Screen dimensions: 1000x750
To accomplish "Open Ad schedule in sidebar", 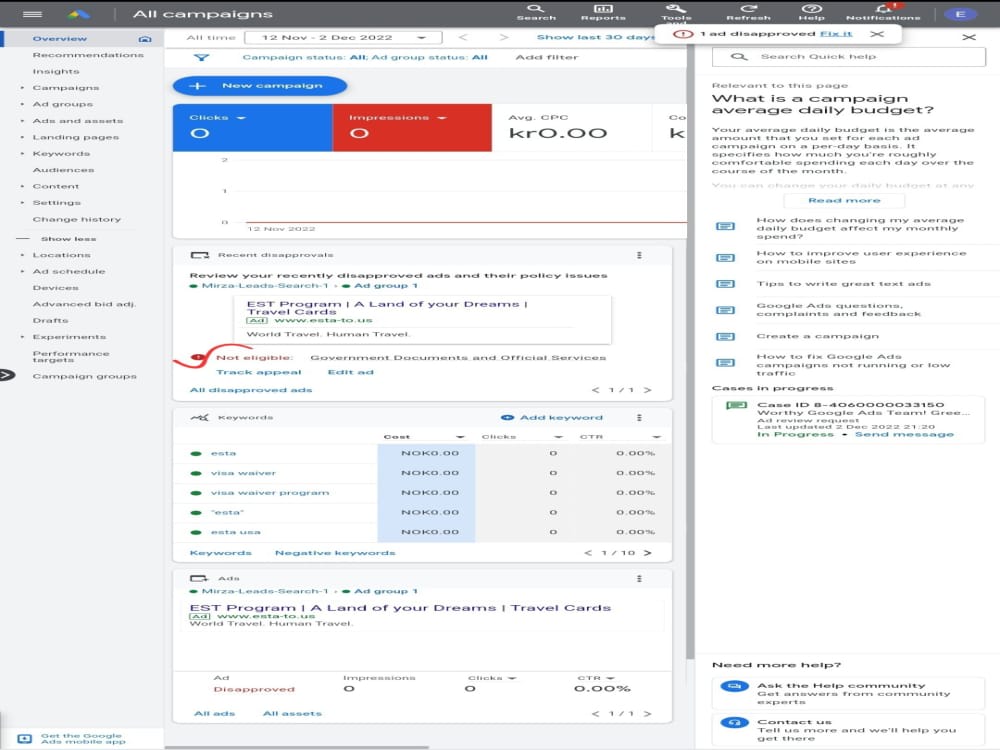I will (69, 272).
